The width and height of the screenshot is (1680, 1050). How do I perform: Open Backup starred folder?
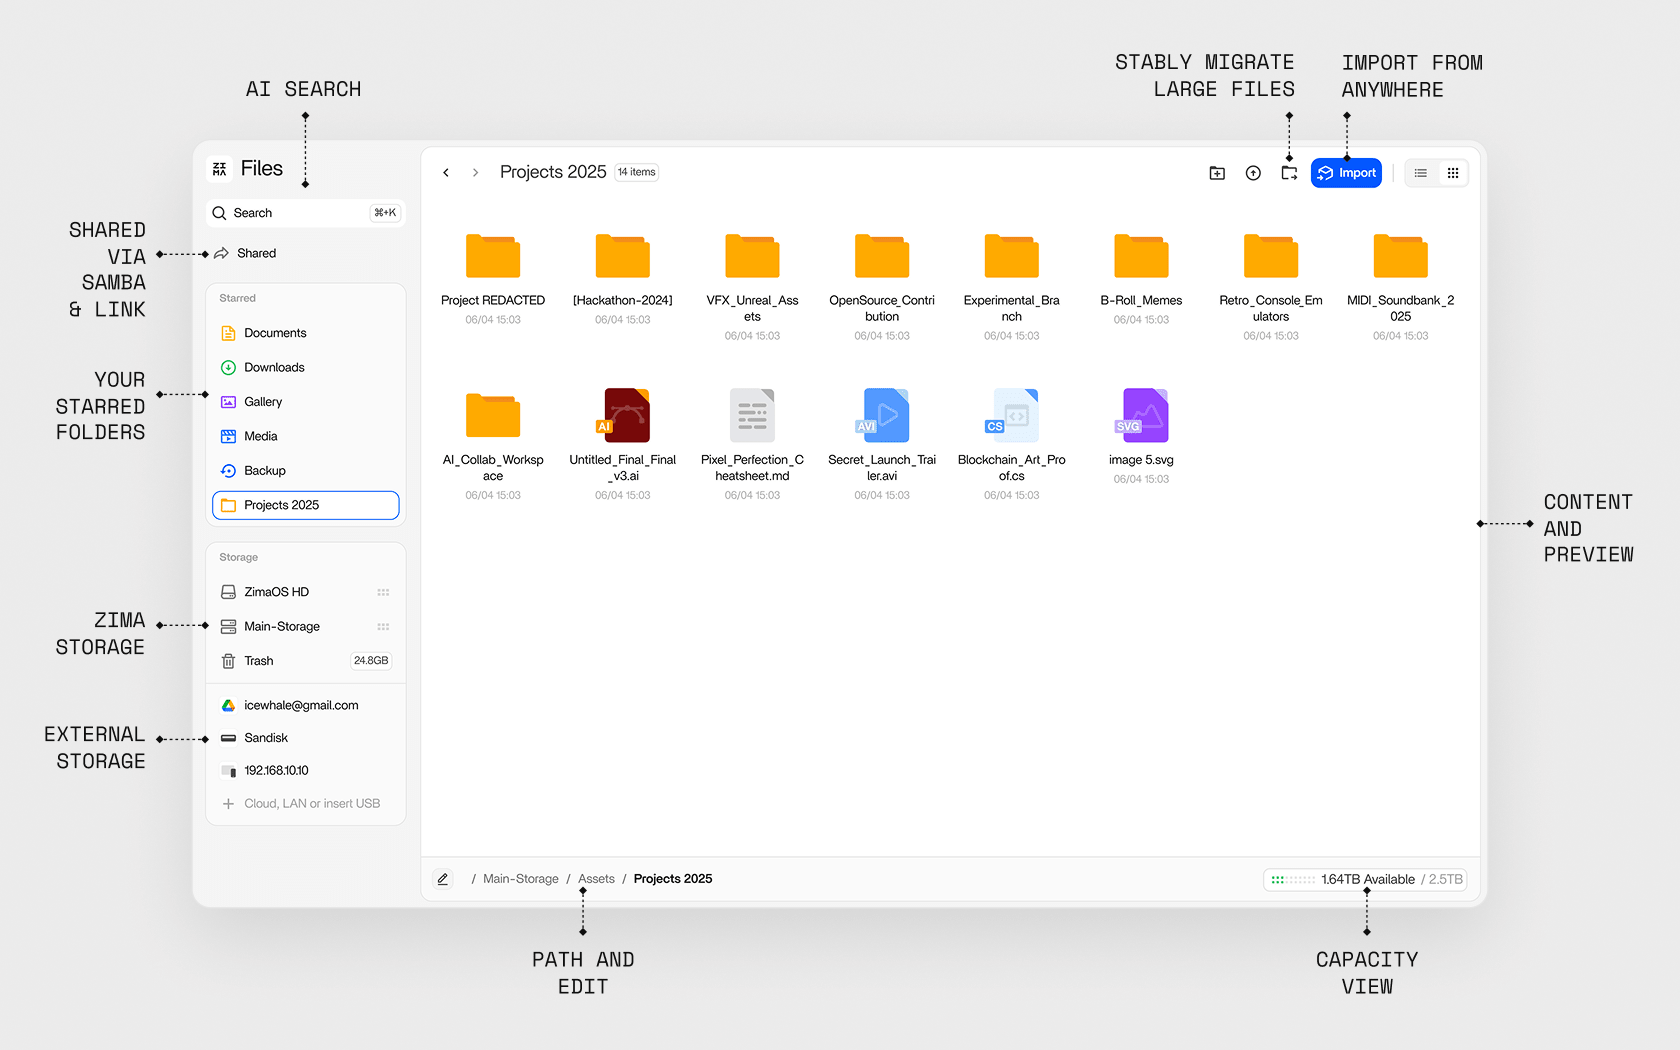[305, 471]
